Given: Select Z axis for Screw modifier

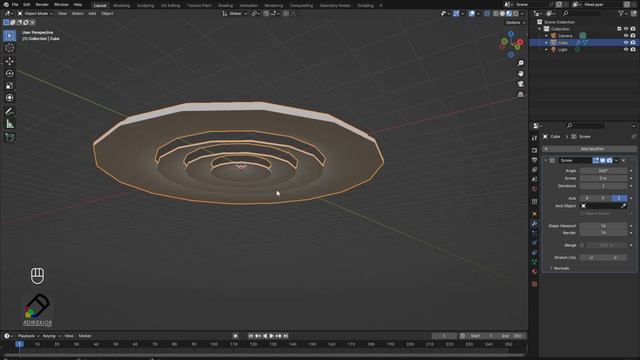Looking at the screenshot, I should (619, 198).
